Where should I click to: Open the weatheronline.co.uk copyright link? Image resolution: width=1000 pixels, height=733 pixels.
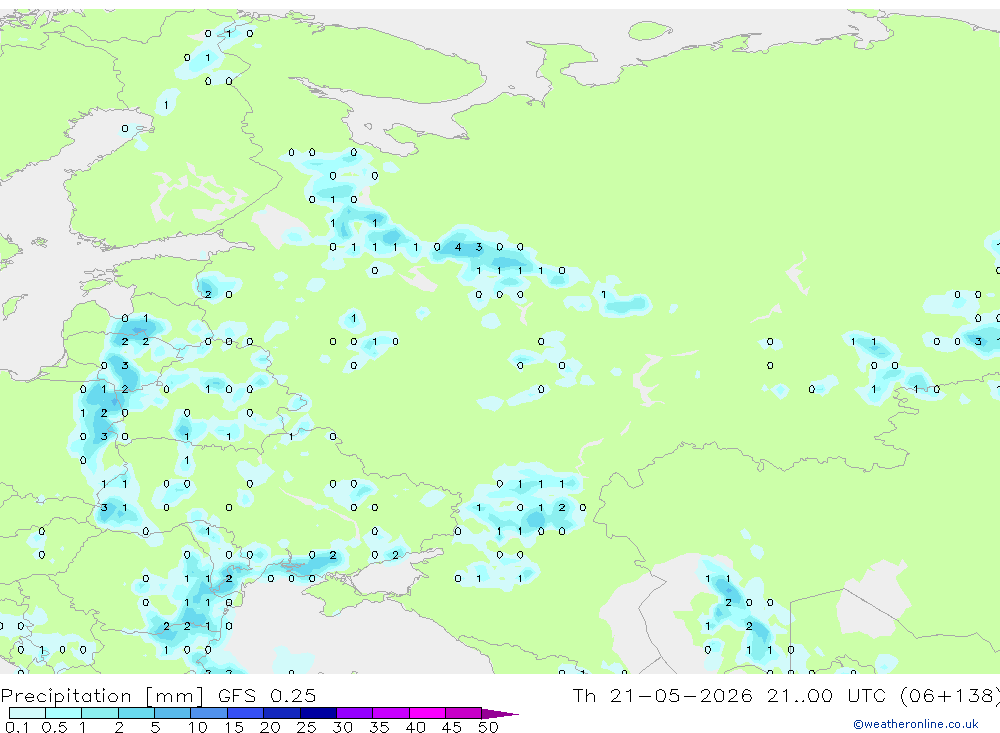click(x=916, y=724)
